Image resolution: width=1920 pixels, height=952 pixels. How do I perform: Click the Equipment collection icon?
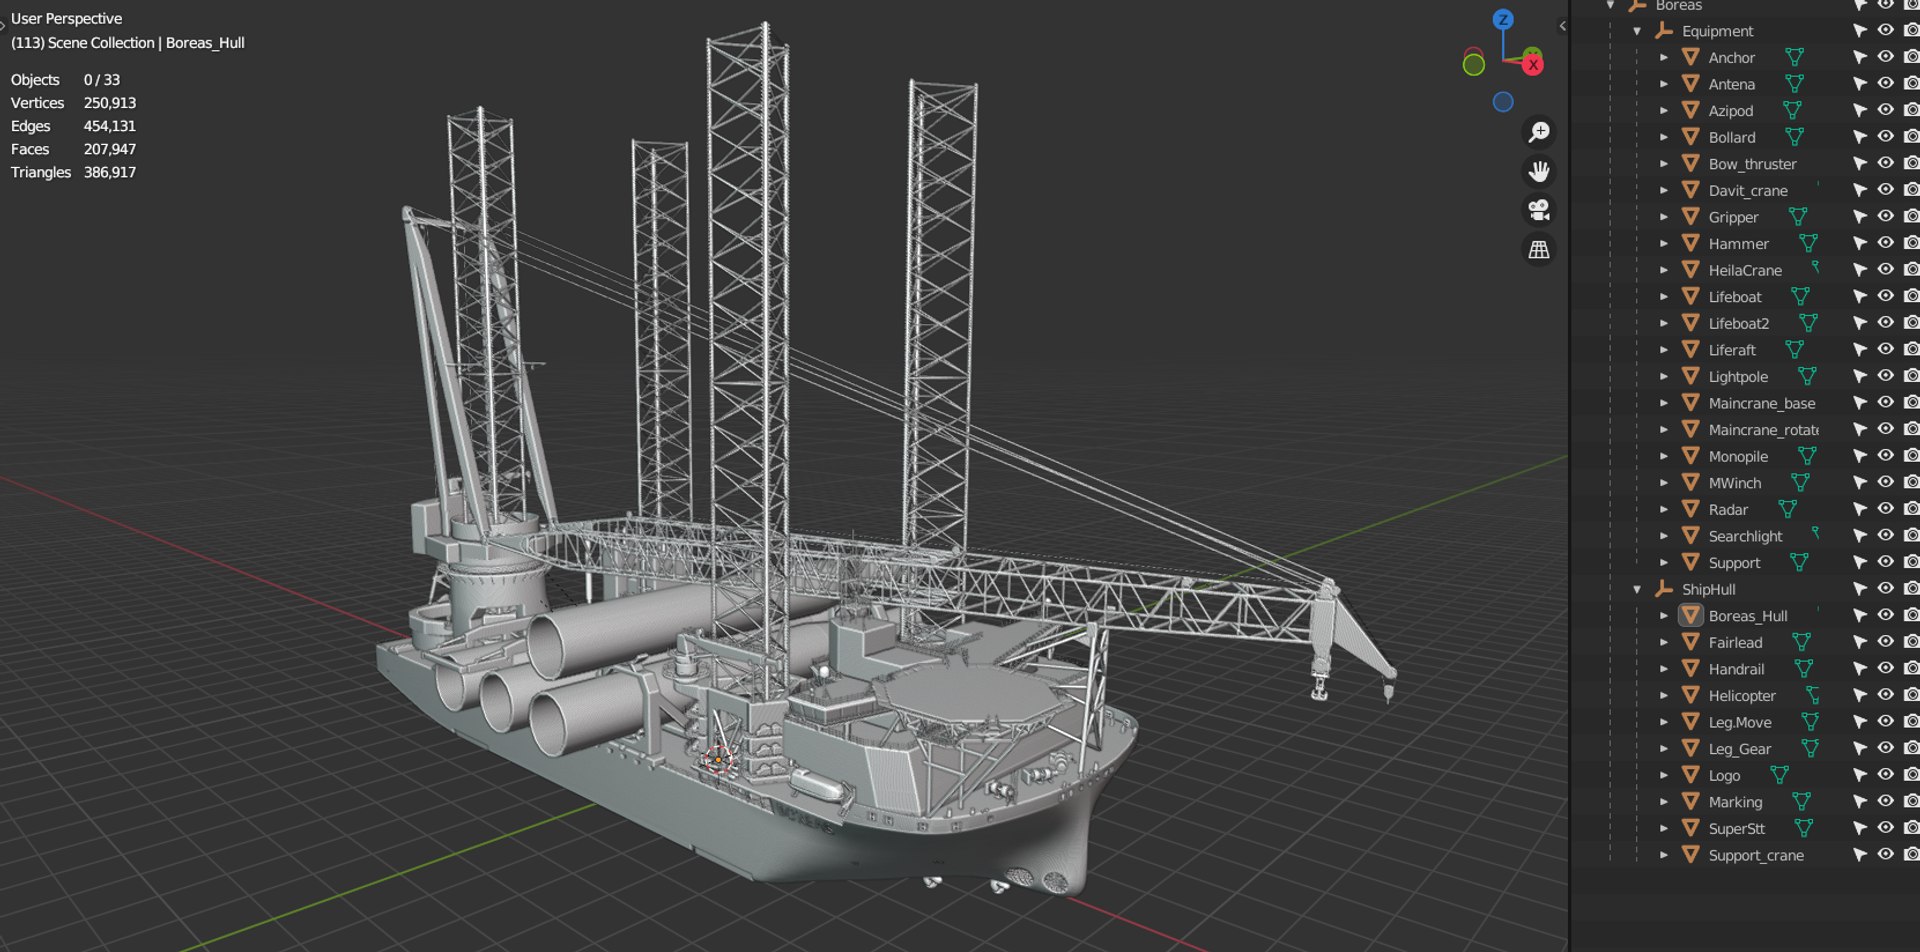click(1664, 31)
